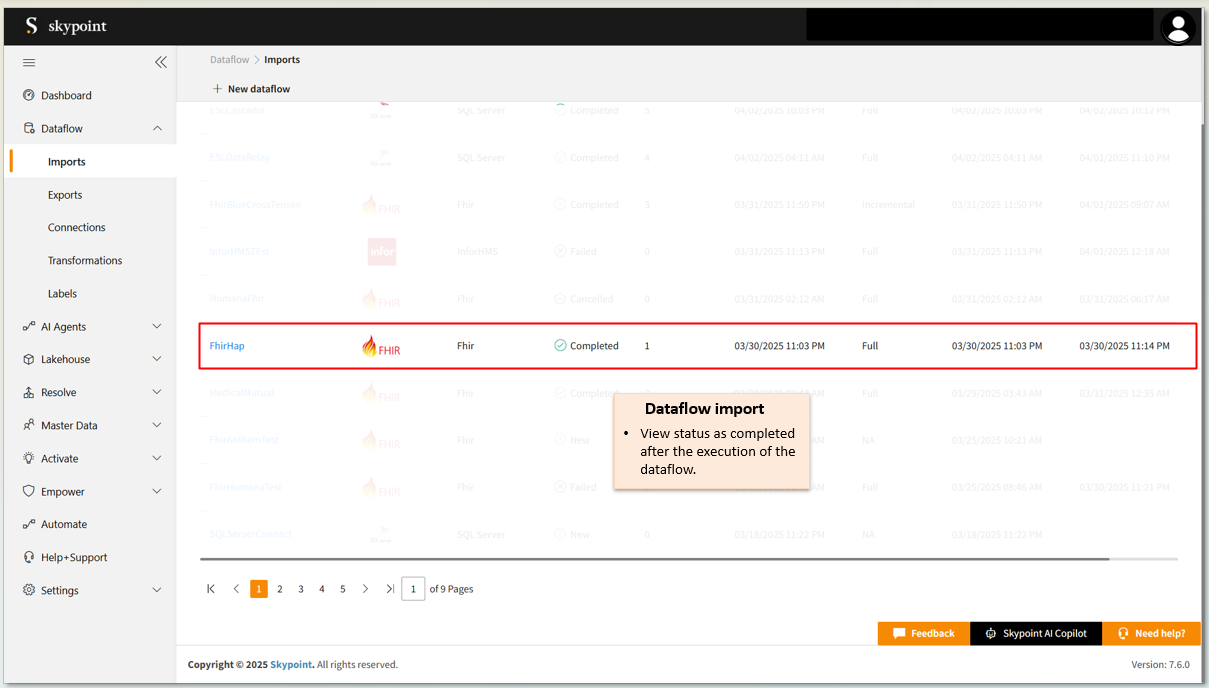Click the Master Data icon
This screenshot has height=688, width=1209.
coord(29,426)
